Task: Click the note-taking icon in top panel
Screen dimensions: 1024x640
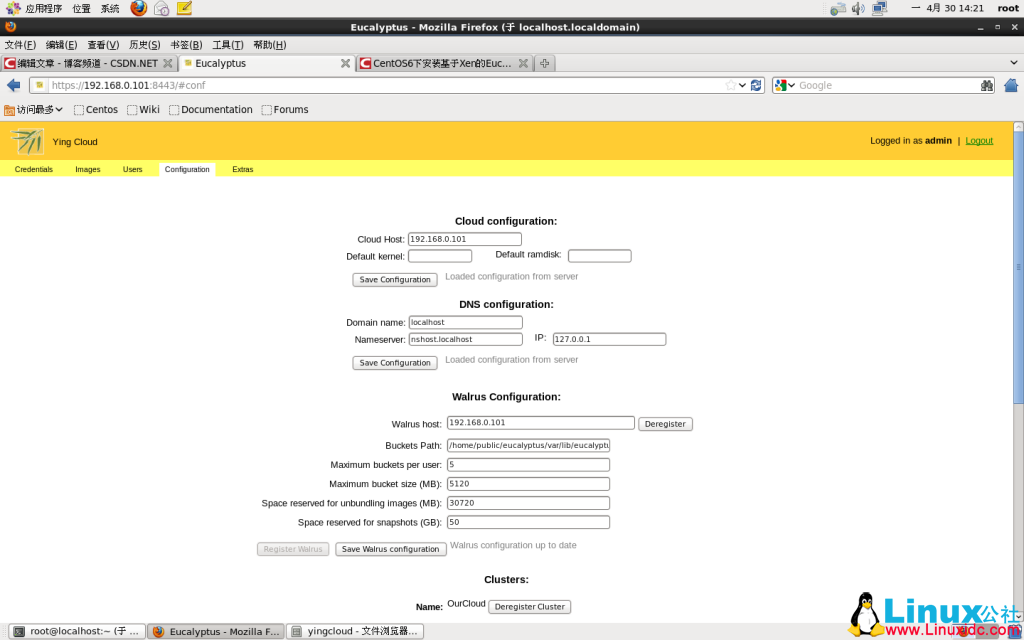Action: (184, 8)
